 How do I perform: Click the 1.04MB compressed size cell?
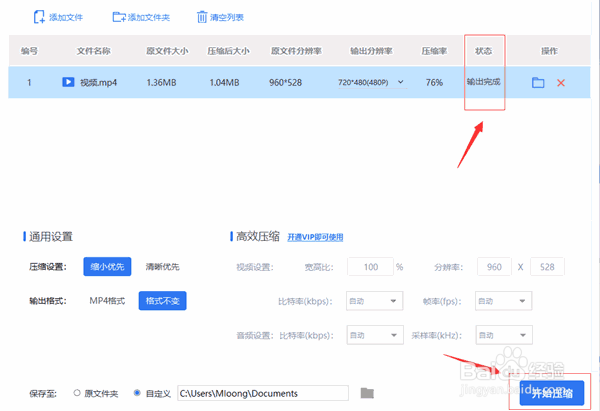225,82
